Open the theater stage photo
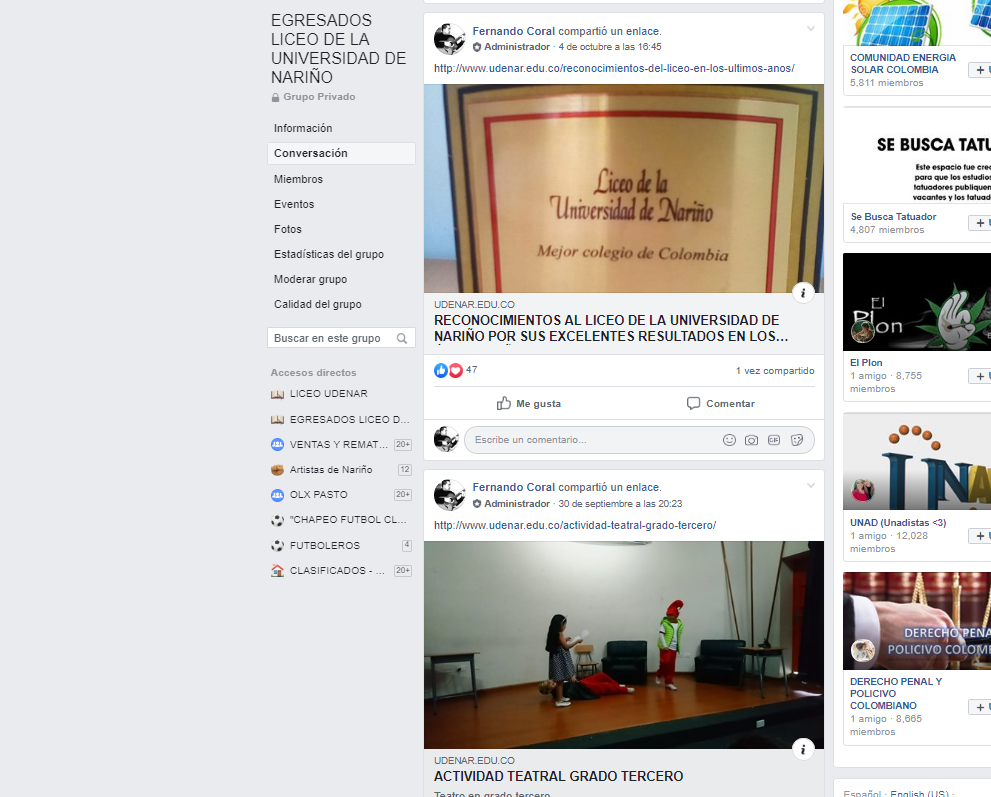 point(624,645)
